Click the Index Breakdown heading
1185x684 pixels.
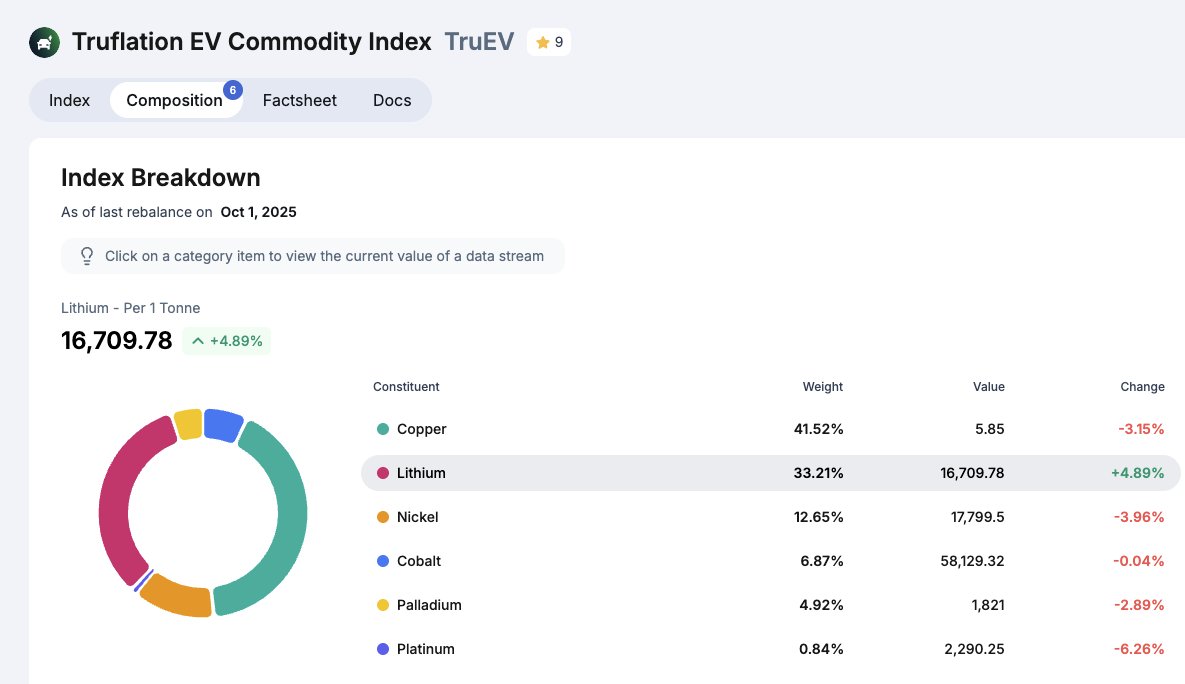160,178
